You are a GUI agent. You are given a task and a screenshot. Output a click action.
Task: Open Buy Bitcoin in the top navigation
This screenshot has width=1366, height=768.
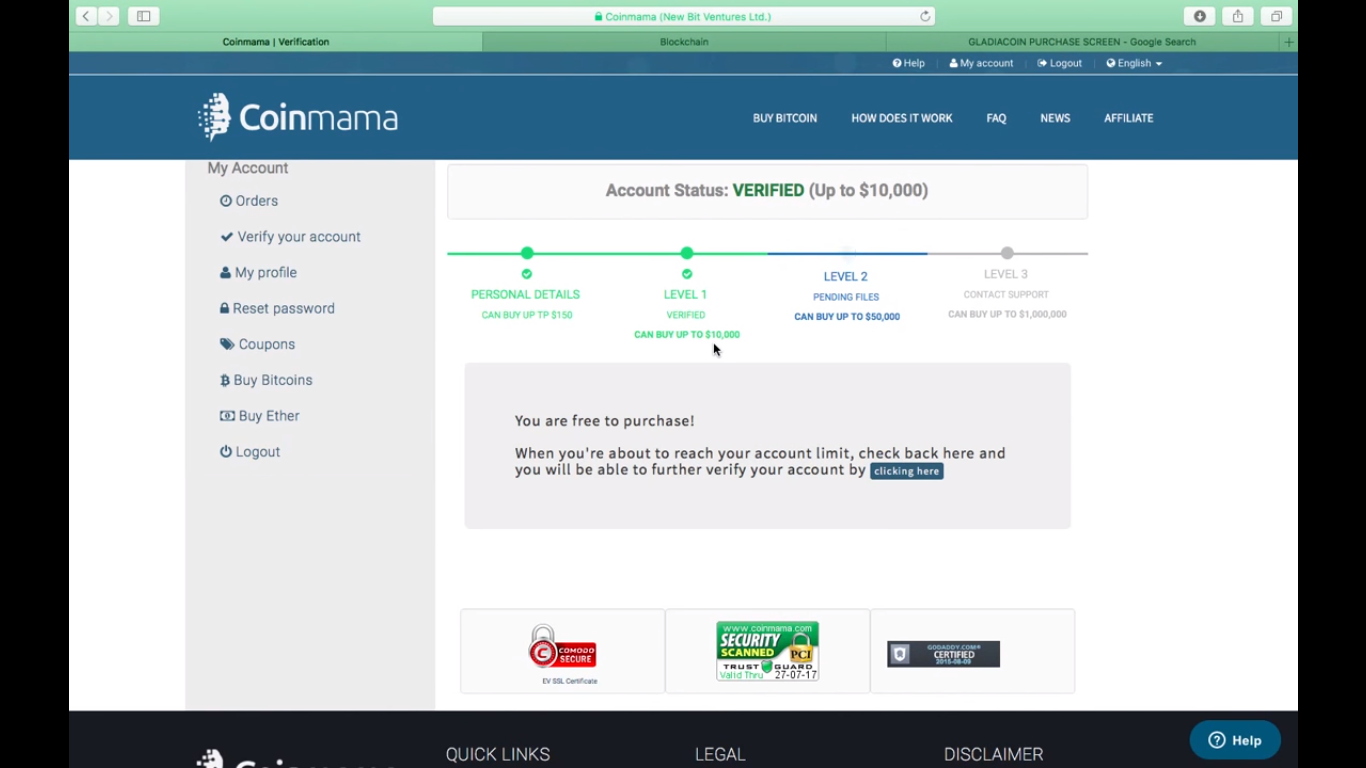[x=784, y=118]
